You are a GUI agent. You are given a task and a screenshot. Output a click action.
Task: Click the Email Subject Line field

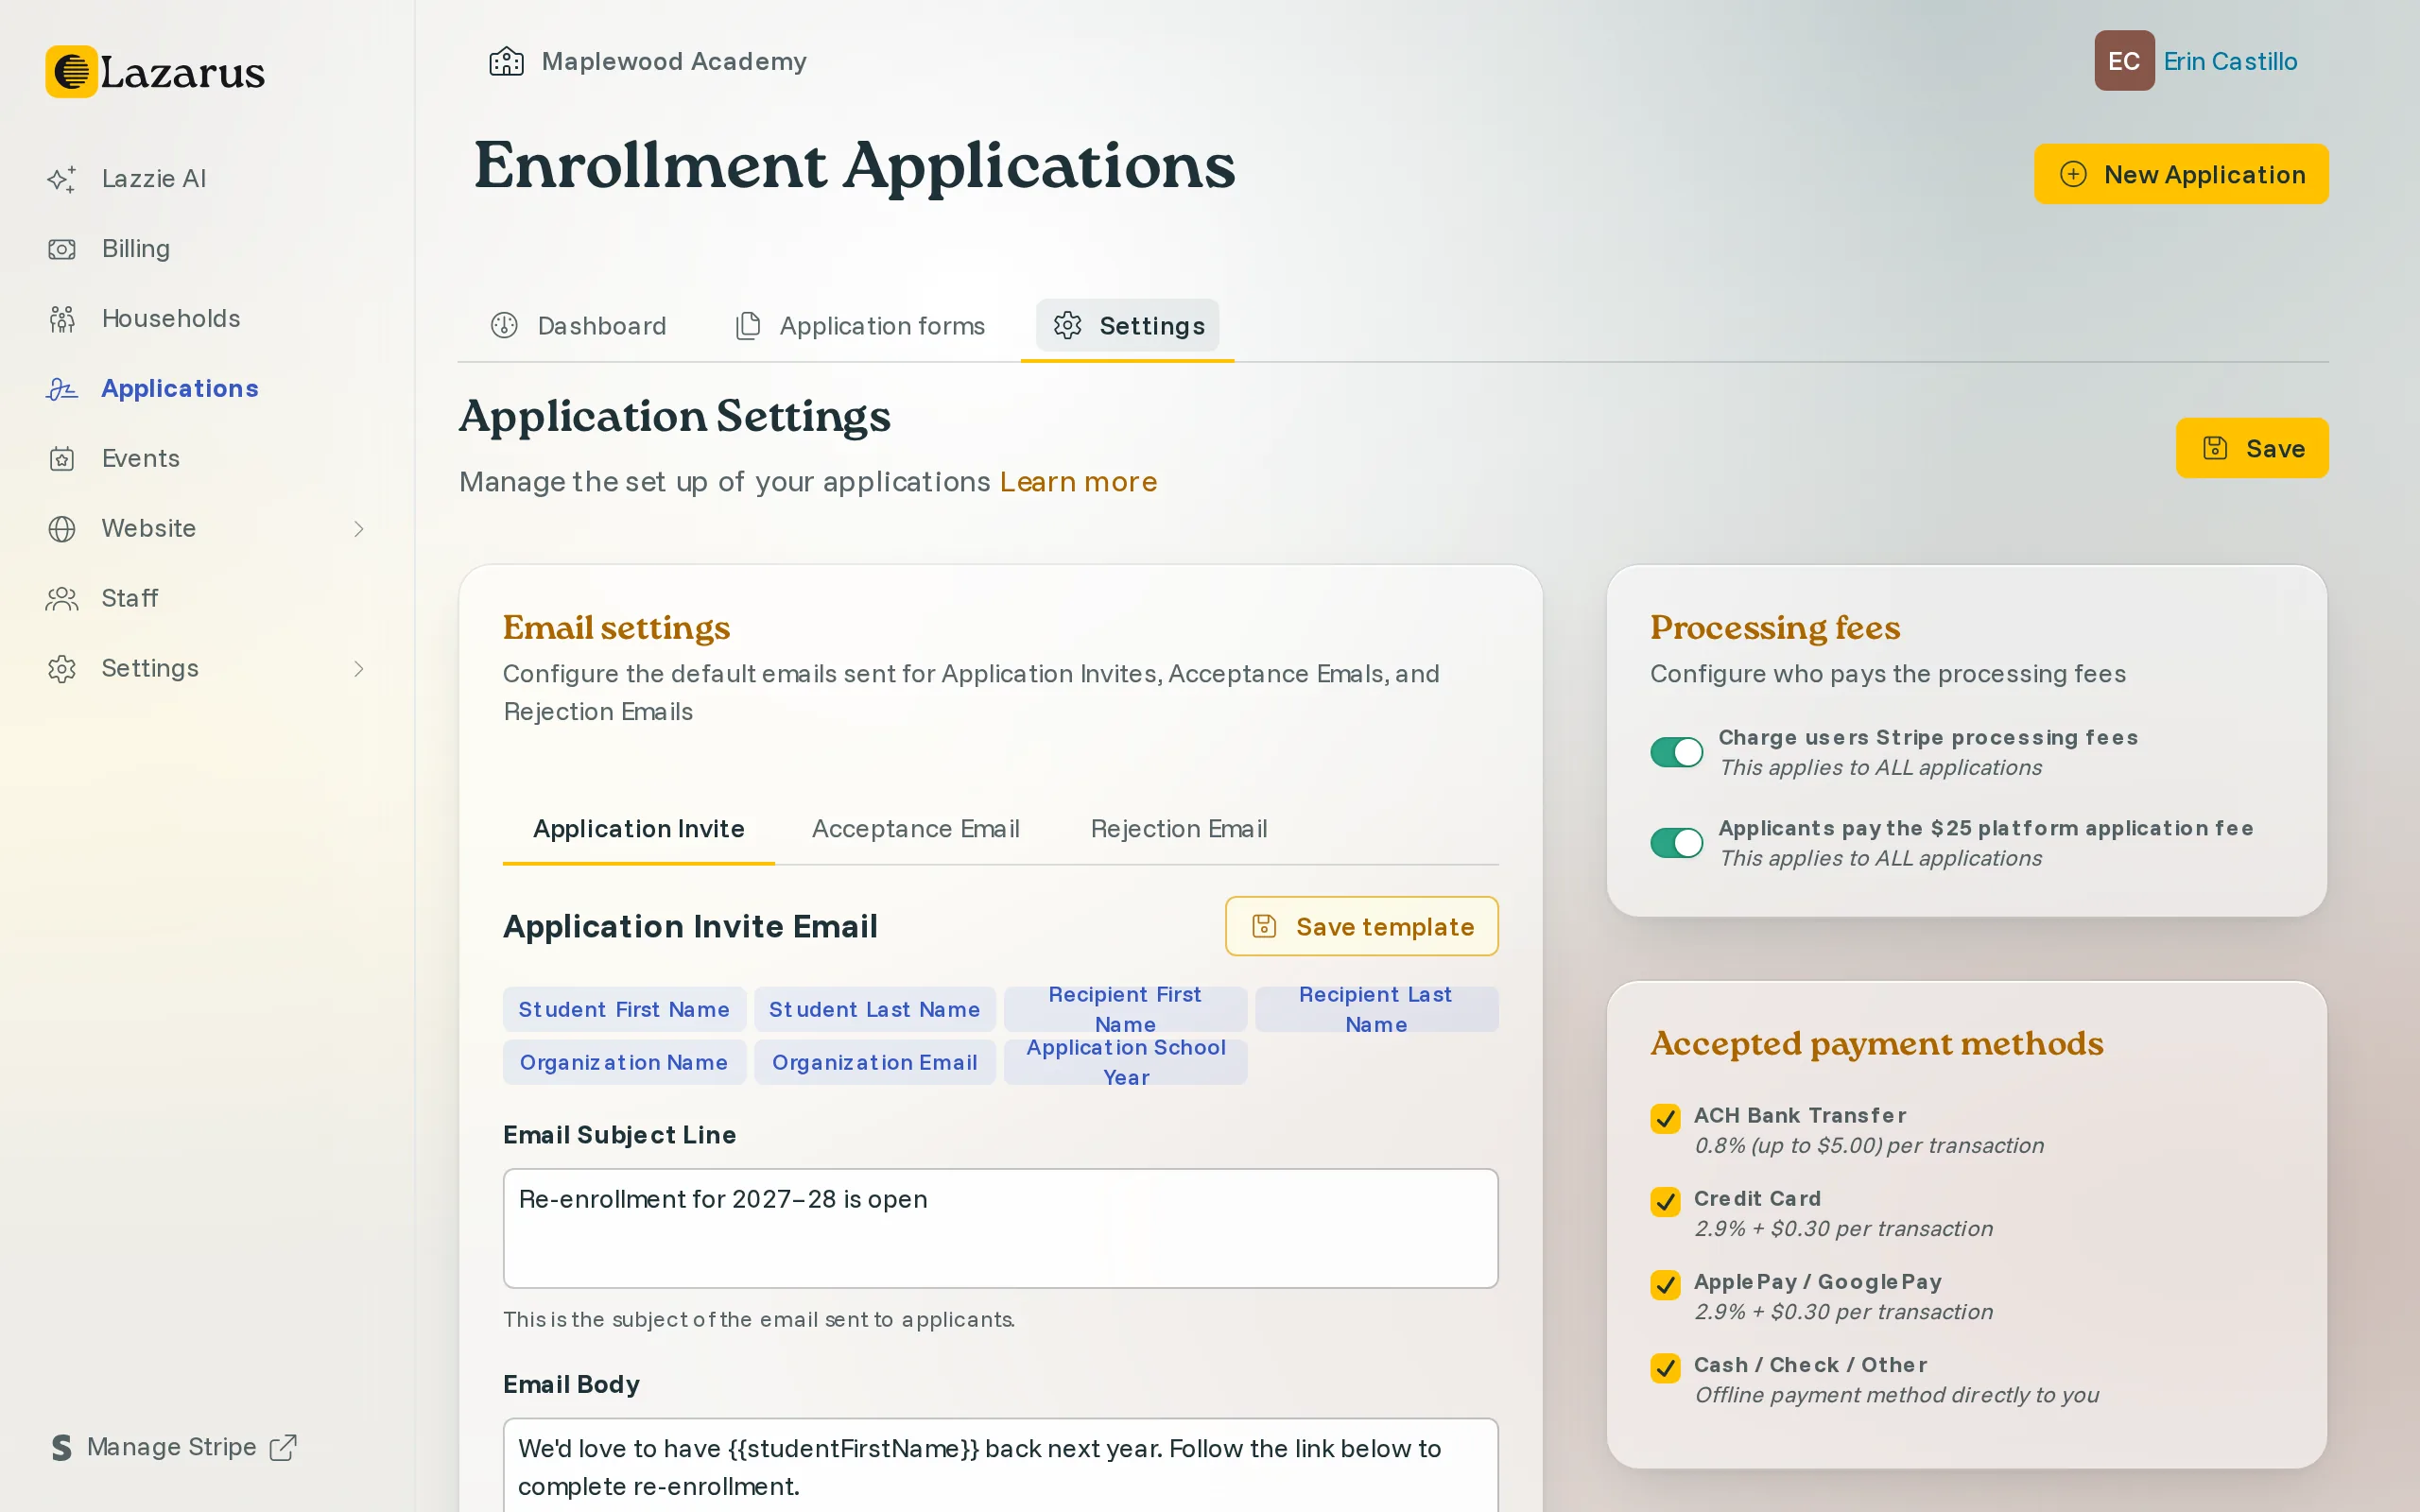click(x=1000, y=1228)
